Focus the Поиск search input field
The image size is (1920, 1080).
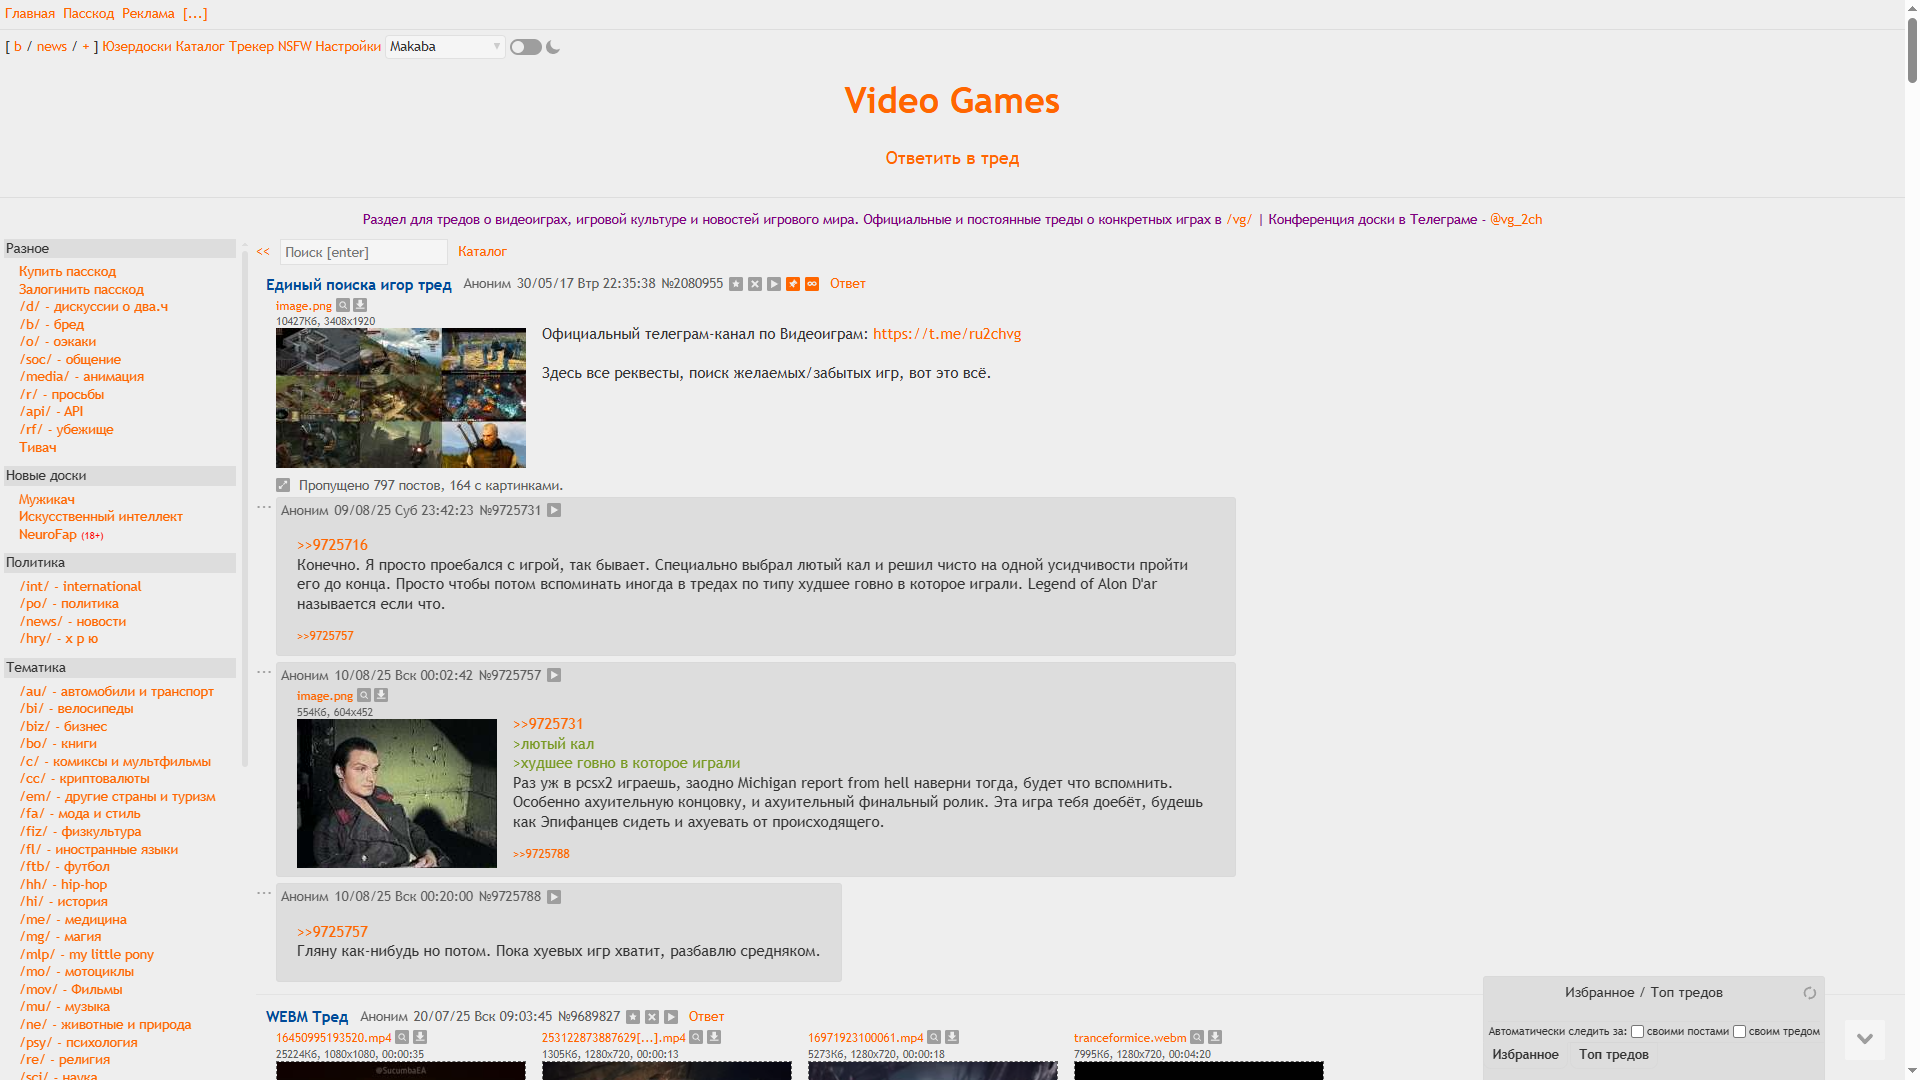(x=363, y=252)
